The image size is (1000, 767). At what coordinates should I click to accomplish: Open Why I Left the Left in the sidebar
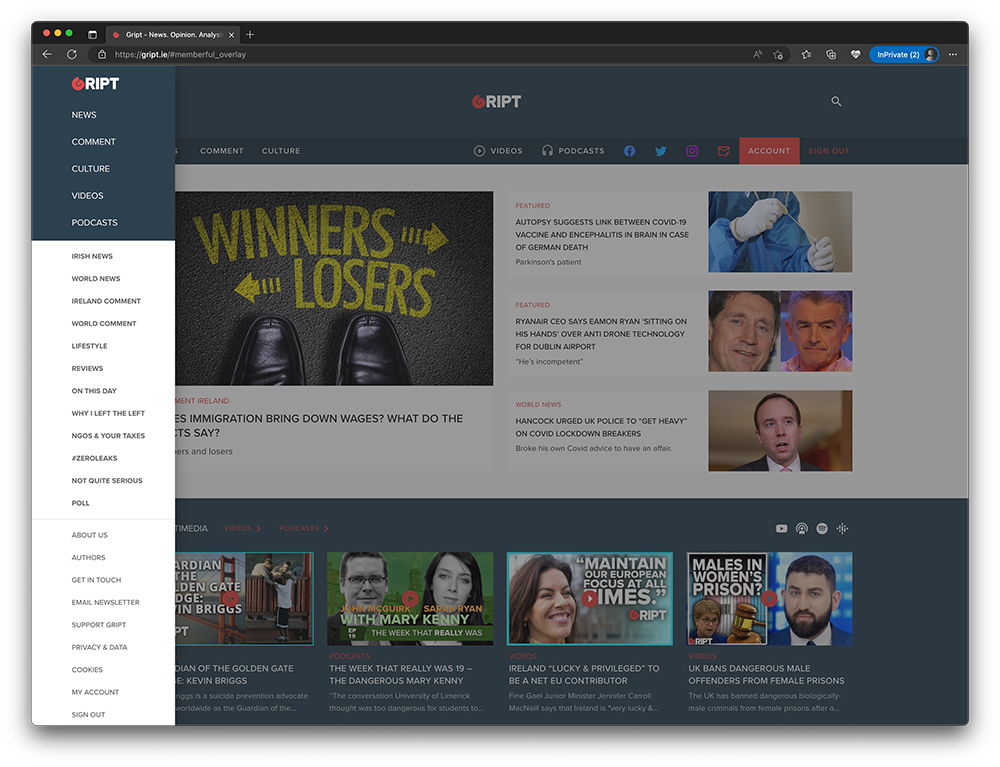108,413
